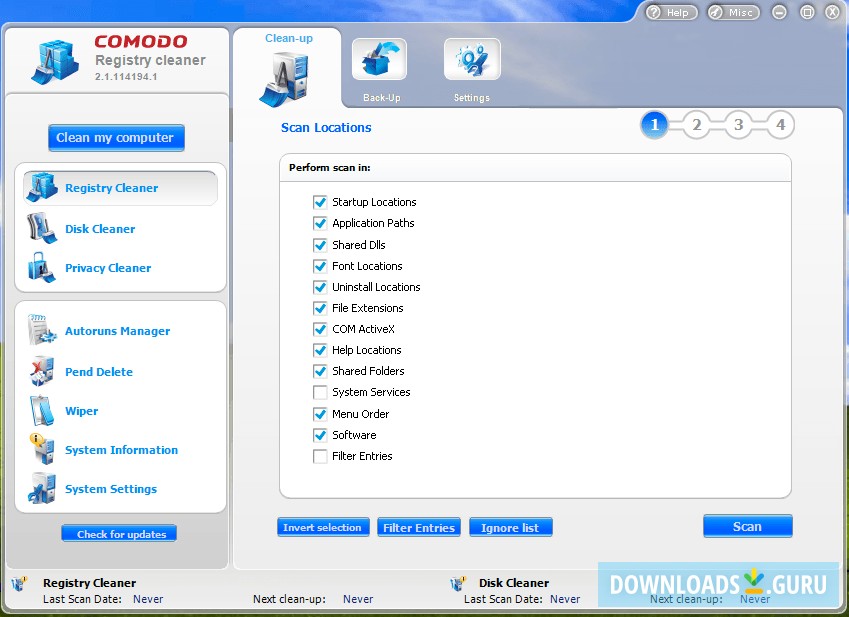Image resolution: width=849 pixels, height=617 pixels.
Task: Click the Check for updates button
Action: pyautogui.click(x=119, y=534)
